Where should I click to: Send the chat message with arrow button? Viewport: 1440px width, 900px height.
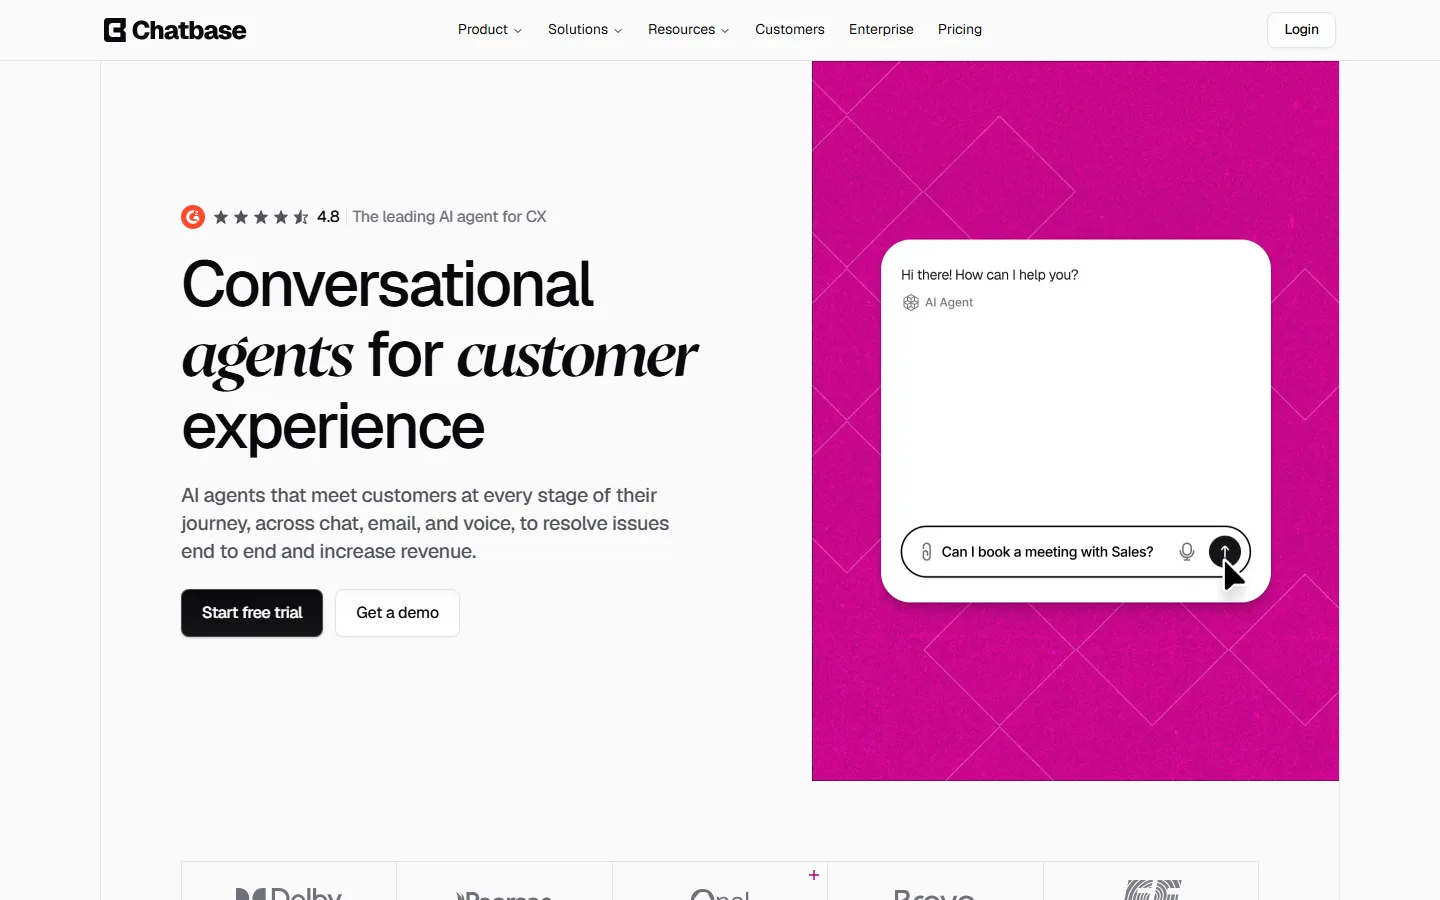tap(1225, 552)
